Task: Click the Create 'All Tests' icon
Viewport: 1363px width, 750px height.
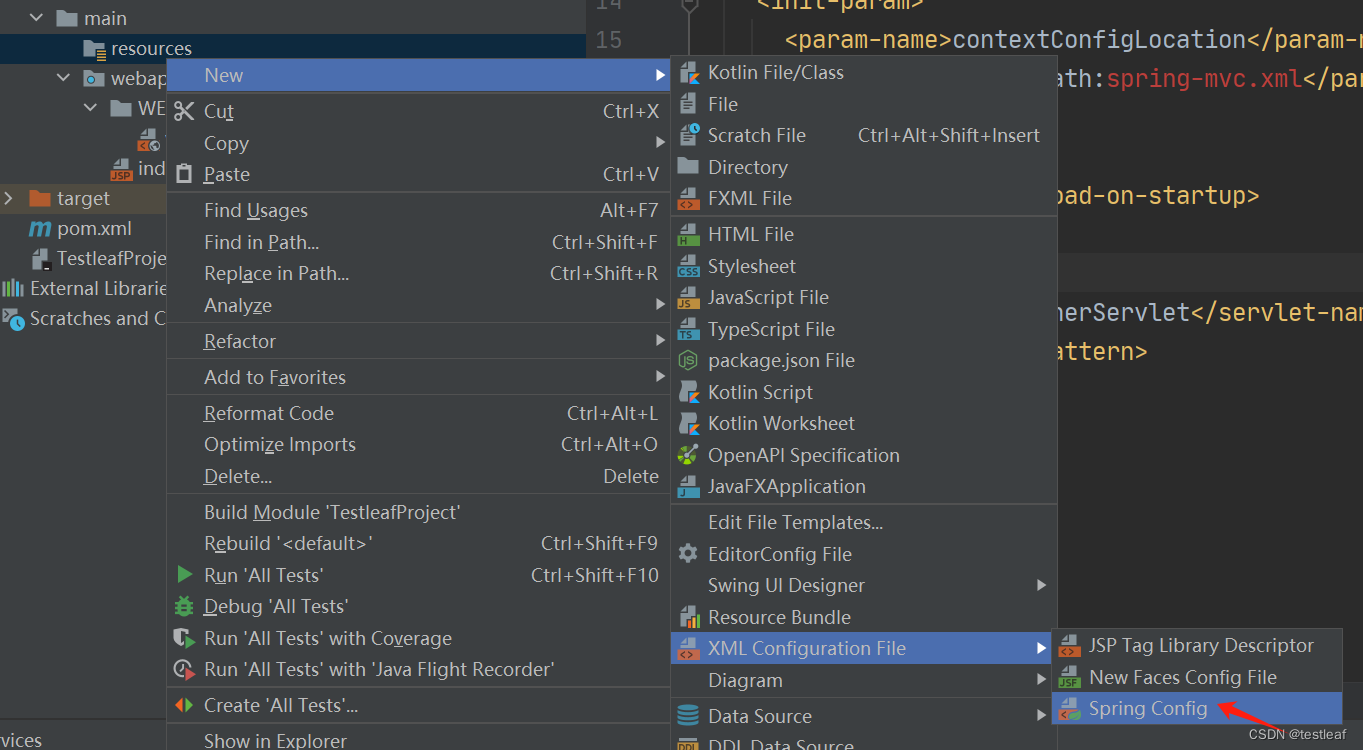Action: [x=184, y=705]
